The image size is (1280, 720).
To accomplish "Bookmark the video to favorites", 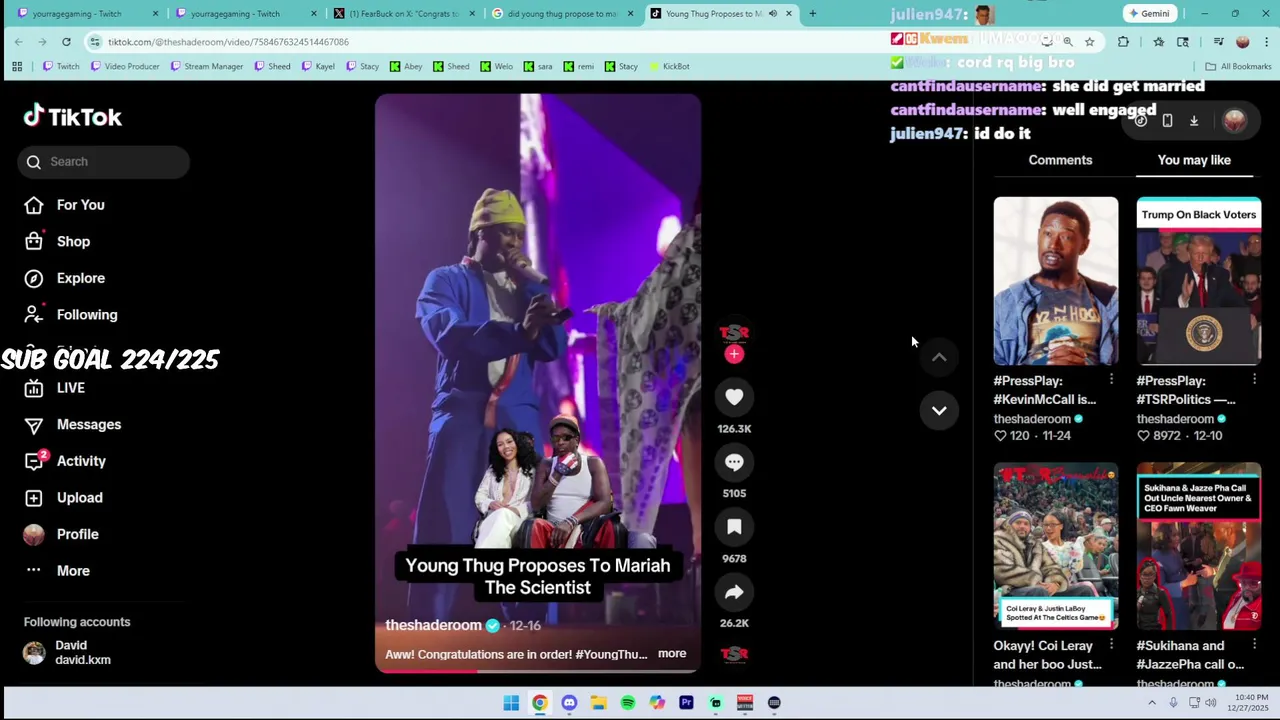I will (734, 527).
